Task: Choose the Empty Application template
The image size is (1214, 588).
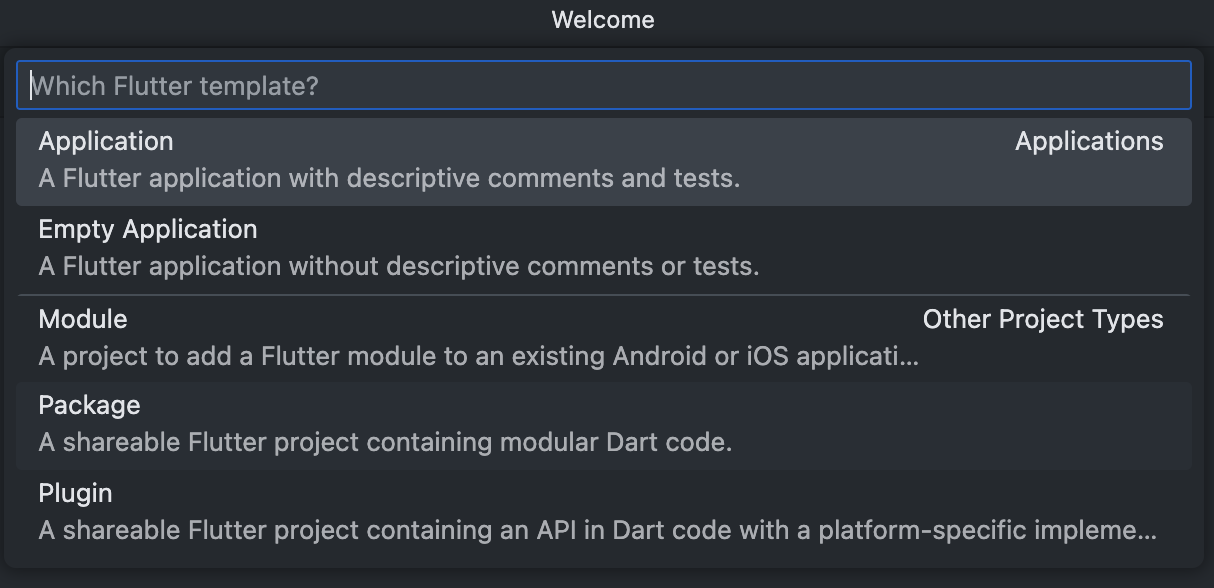Action: pyautogui.click(x=603, y=250)
